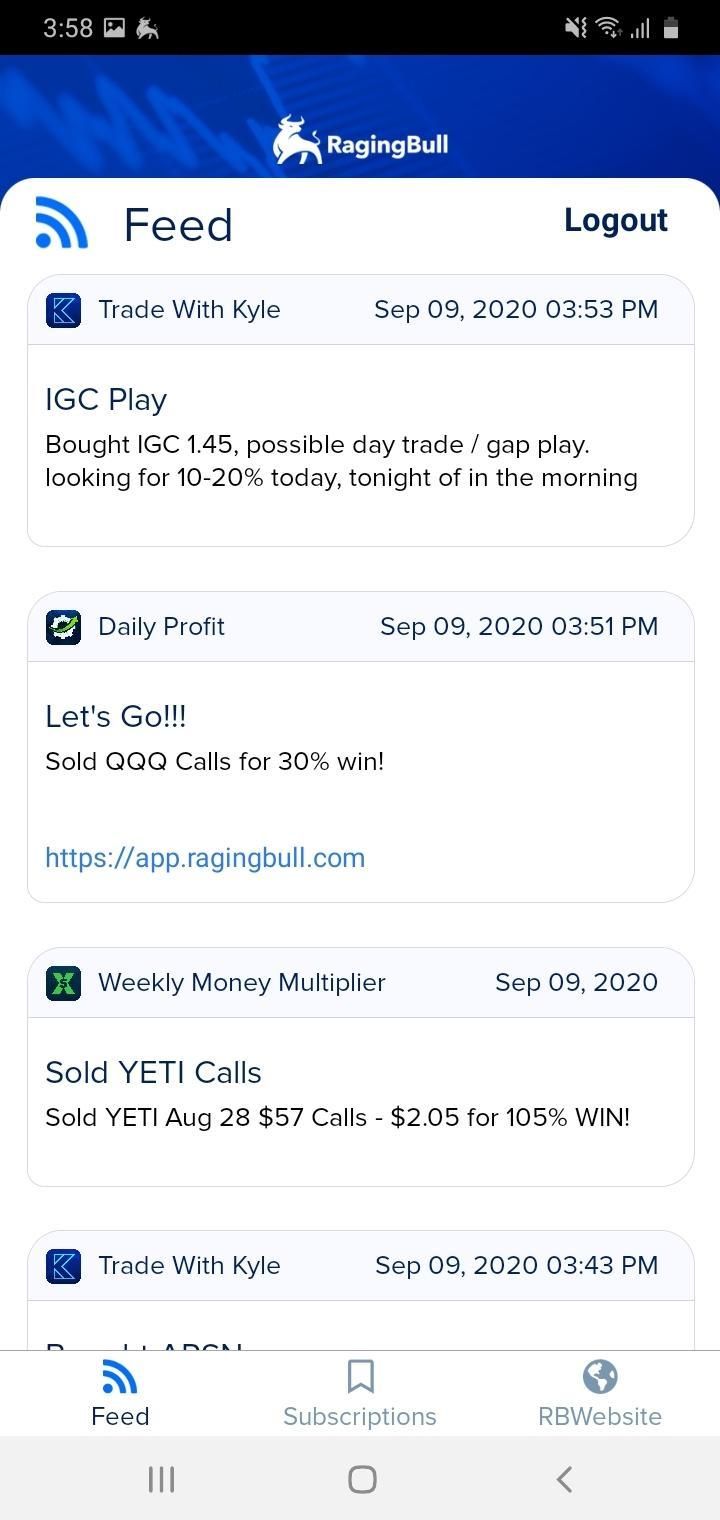Open Trade With Kyle icon on IGC Play post
Image resolution: width=720 pixels, height=1520 pixels.
pyautogui.click(x=63, y=310)
